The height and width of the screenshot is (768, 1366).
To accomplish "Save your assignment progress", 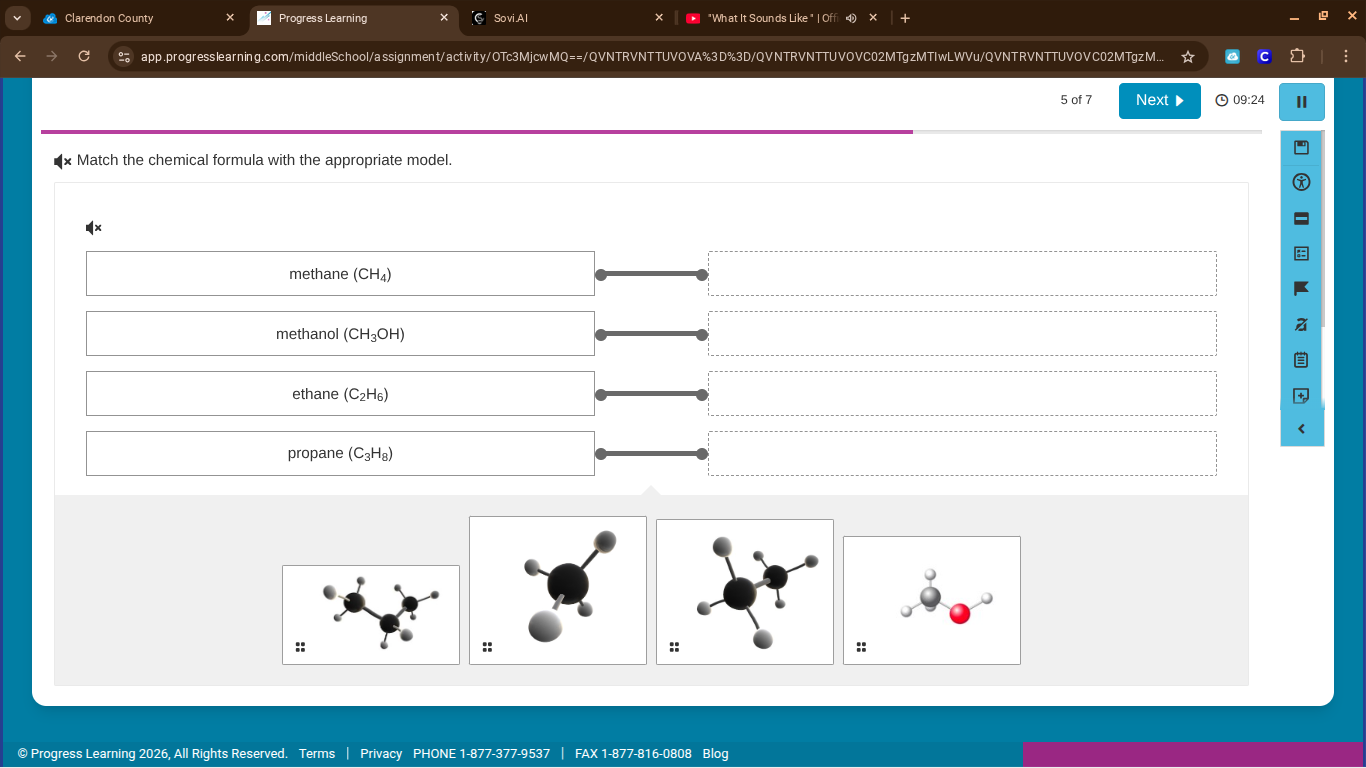I will click(x=1301, y=147).
